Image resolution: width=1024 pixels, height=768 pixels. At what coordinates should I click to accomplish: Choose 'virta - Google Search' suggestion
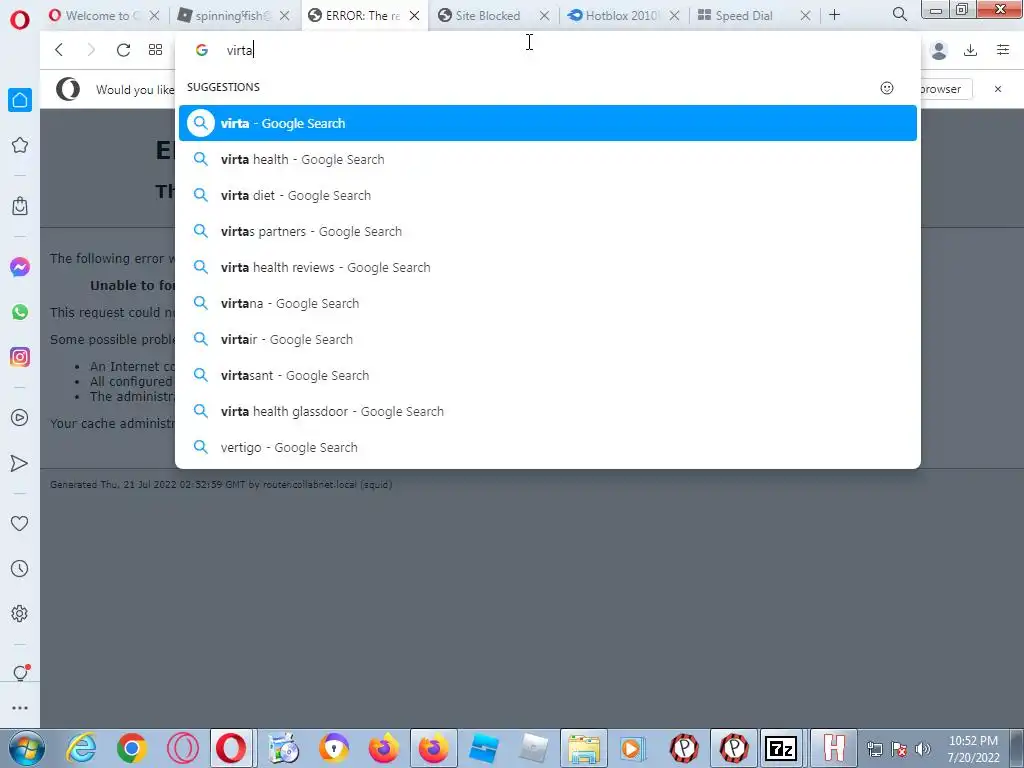click(x=548, y=123)
